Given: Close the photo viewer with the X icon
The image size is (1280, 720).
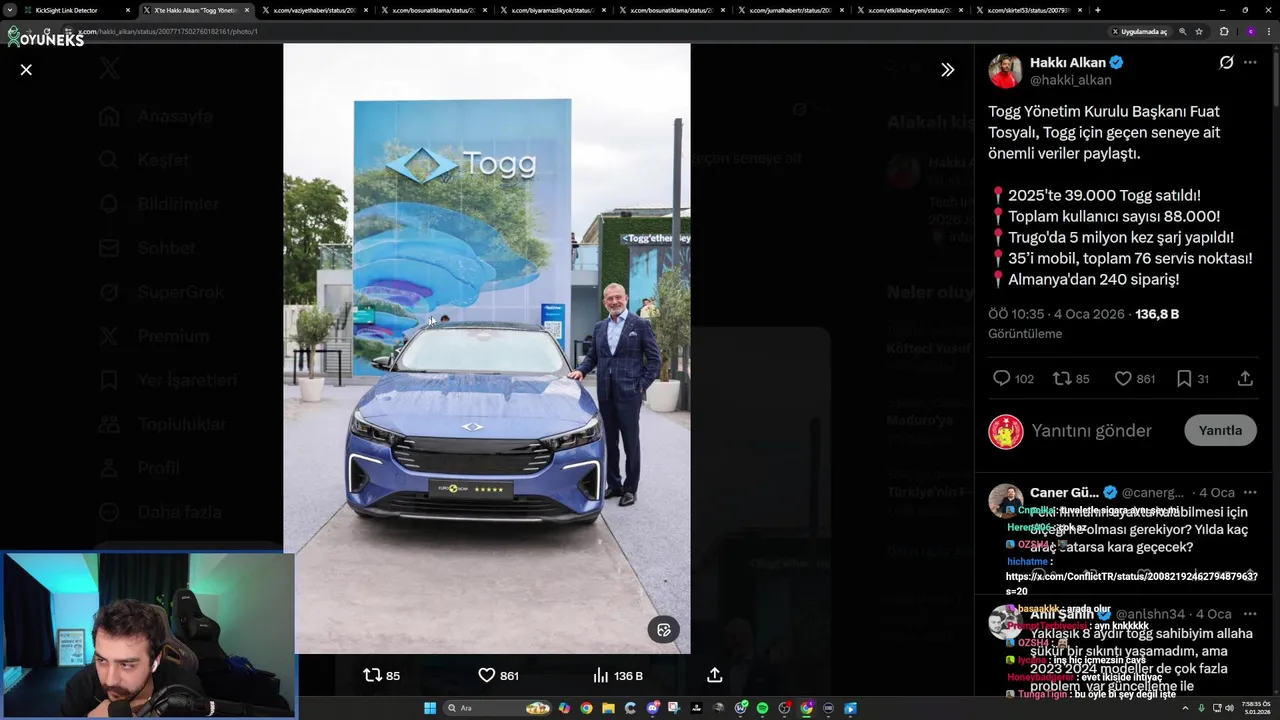Looking at the screenshot, I should (26, 70).
